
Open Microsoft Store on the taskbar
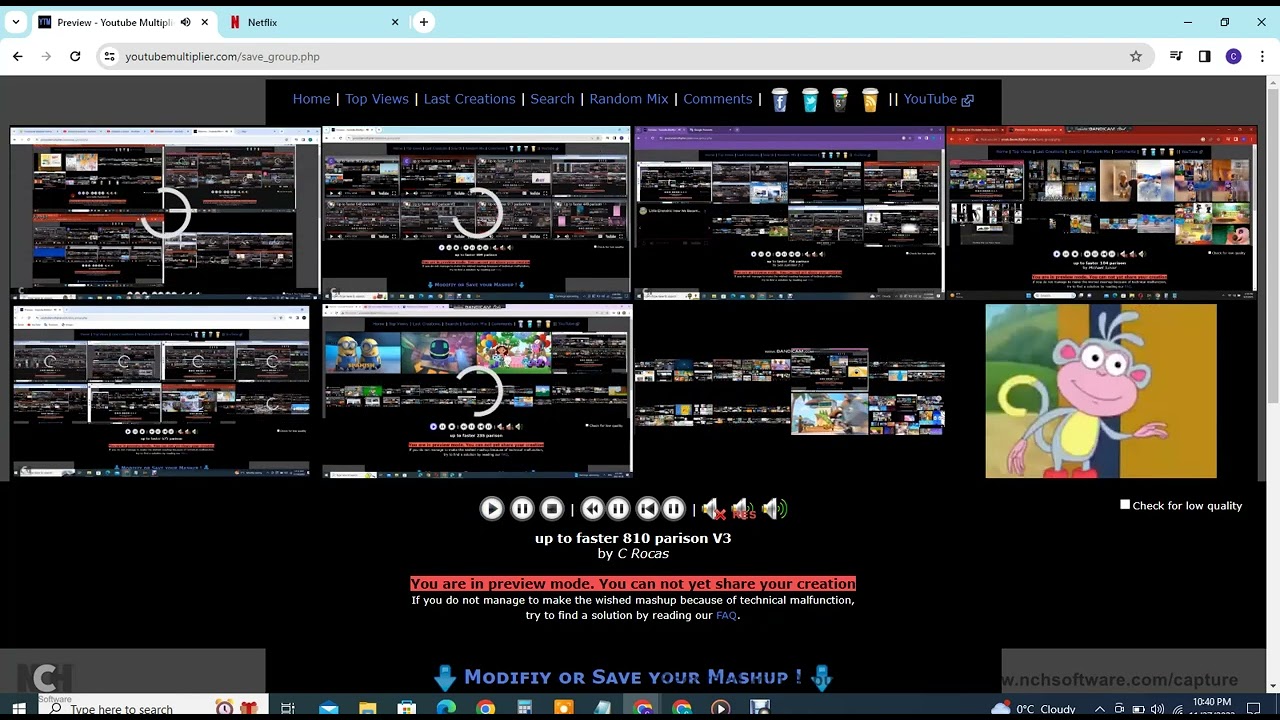(406, 708)
